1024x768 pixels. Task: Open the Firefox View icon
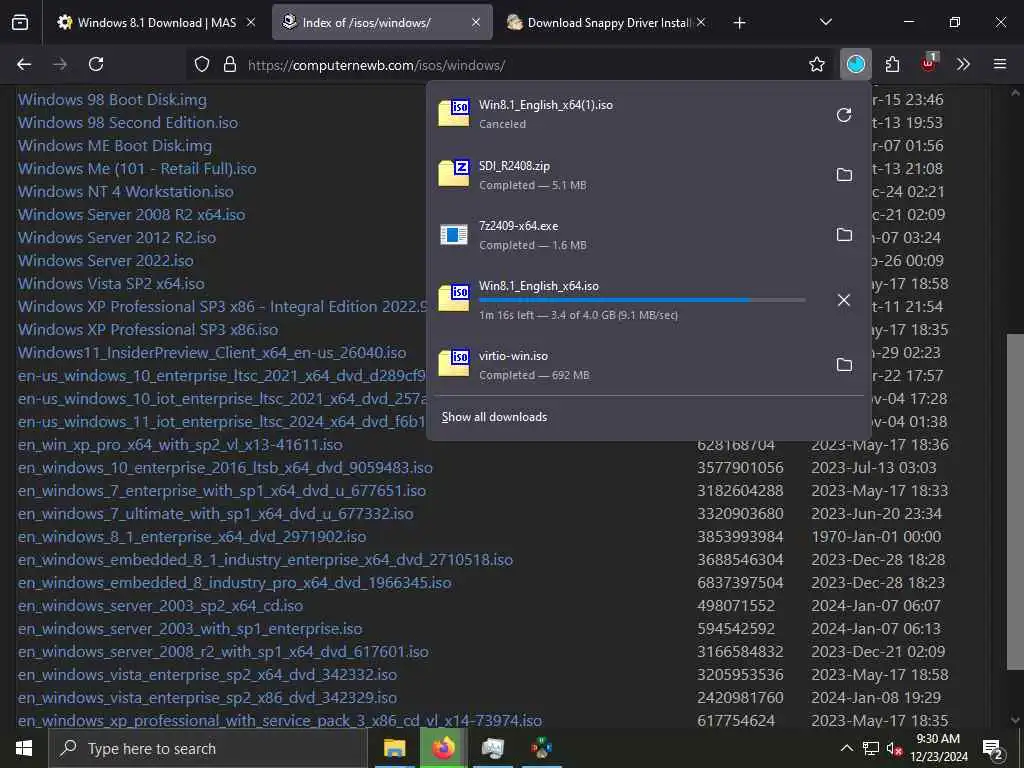click(20, 23)
